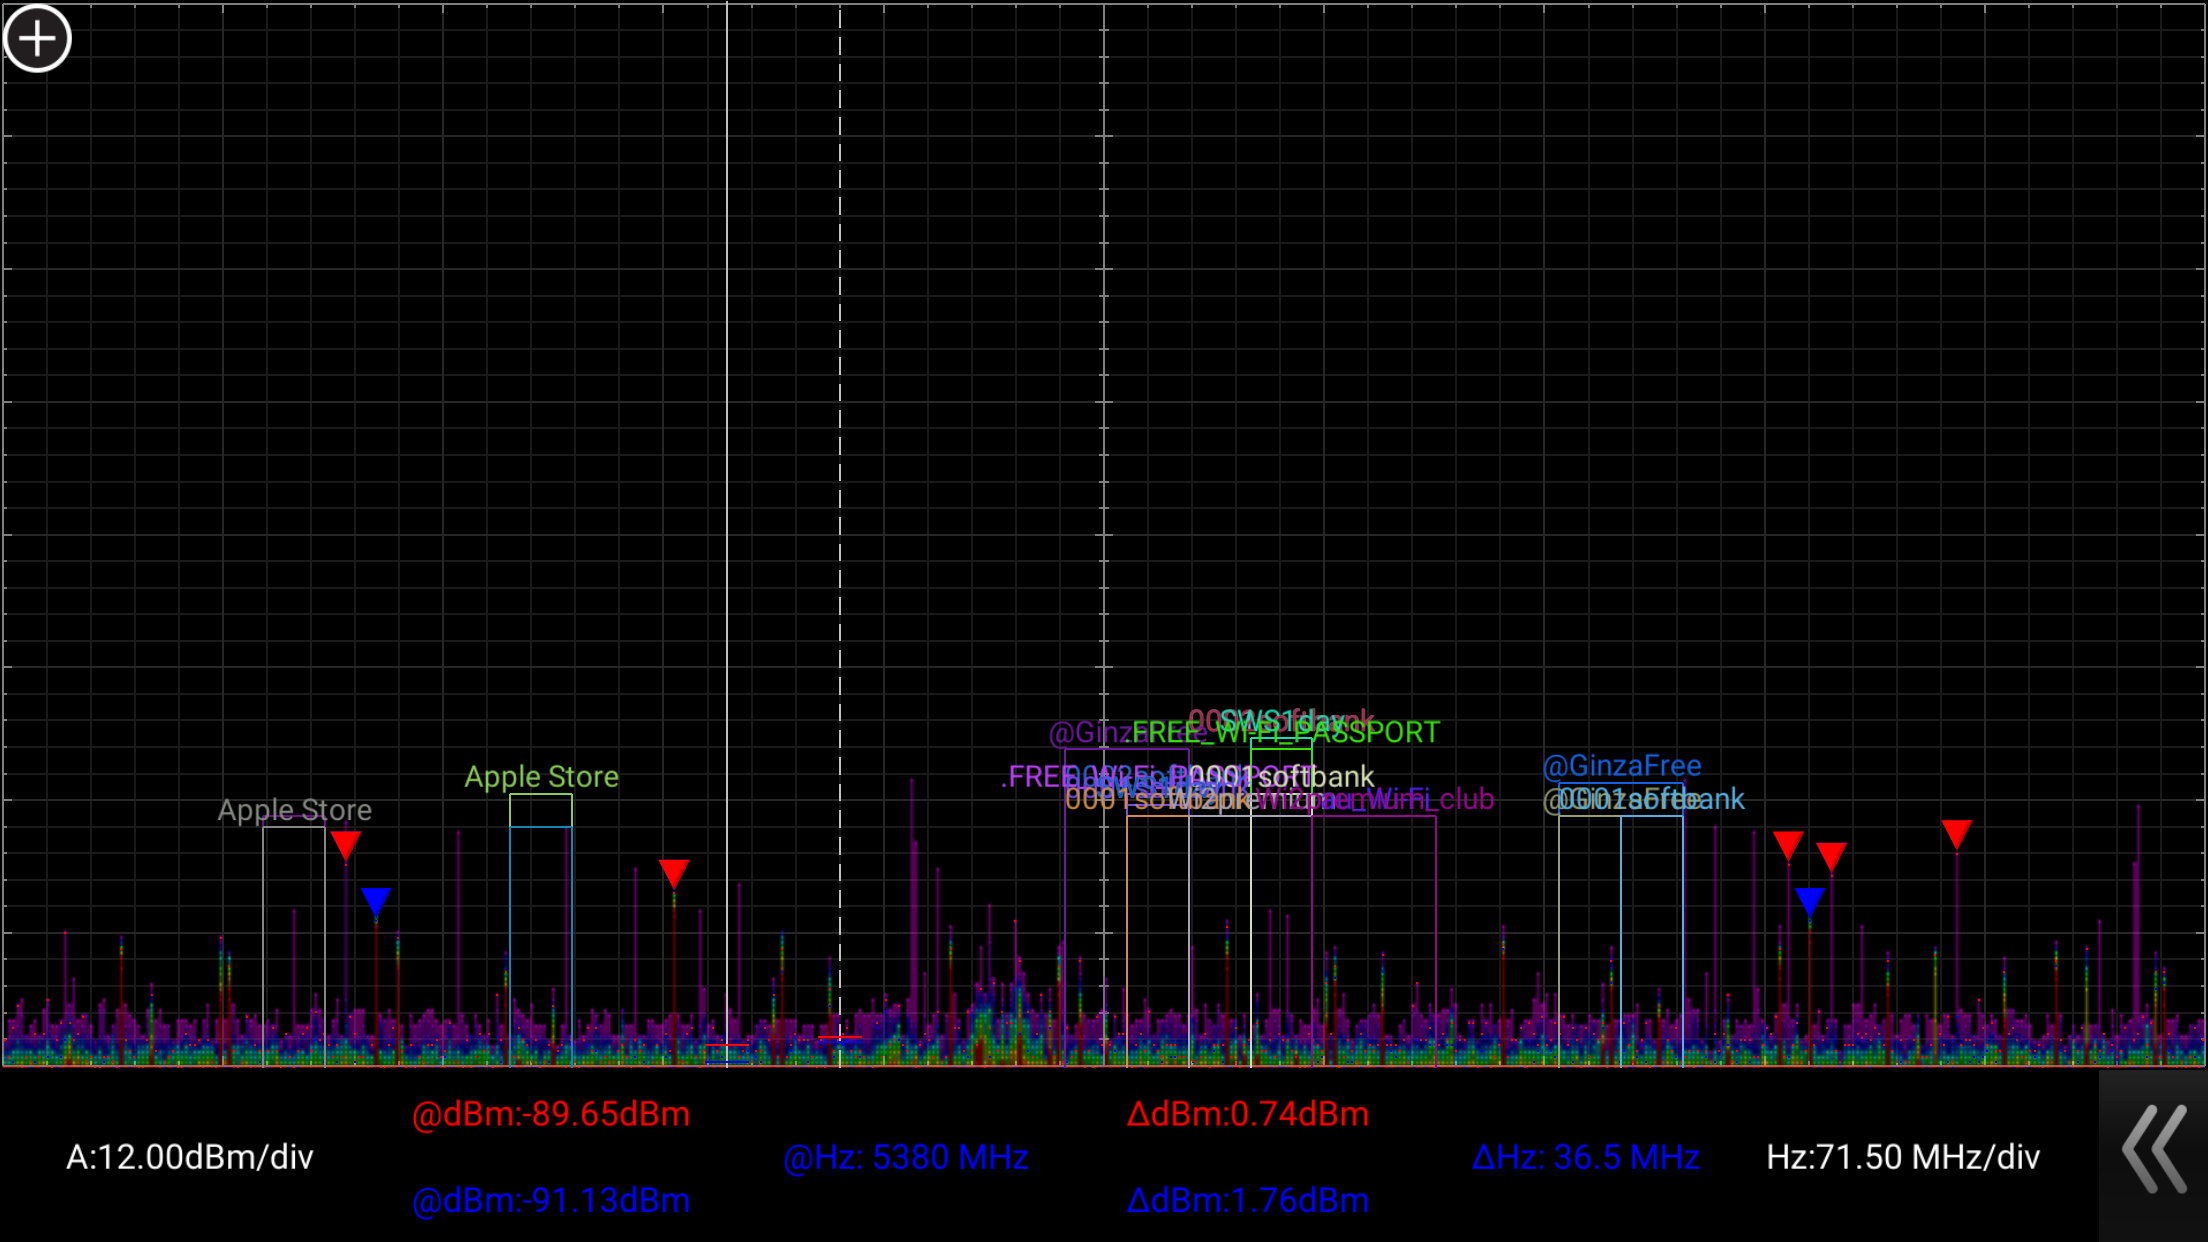Select the red @dBm:-89.65dBm reading
The image size is (2208, 1242).
[x=551, y=1114]
